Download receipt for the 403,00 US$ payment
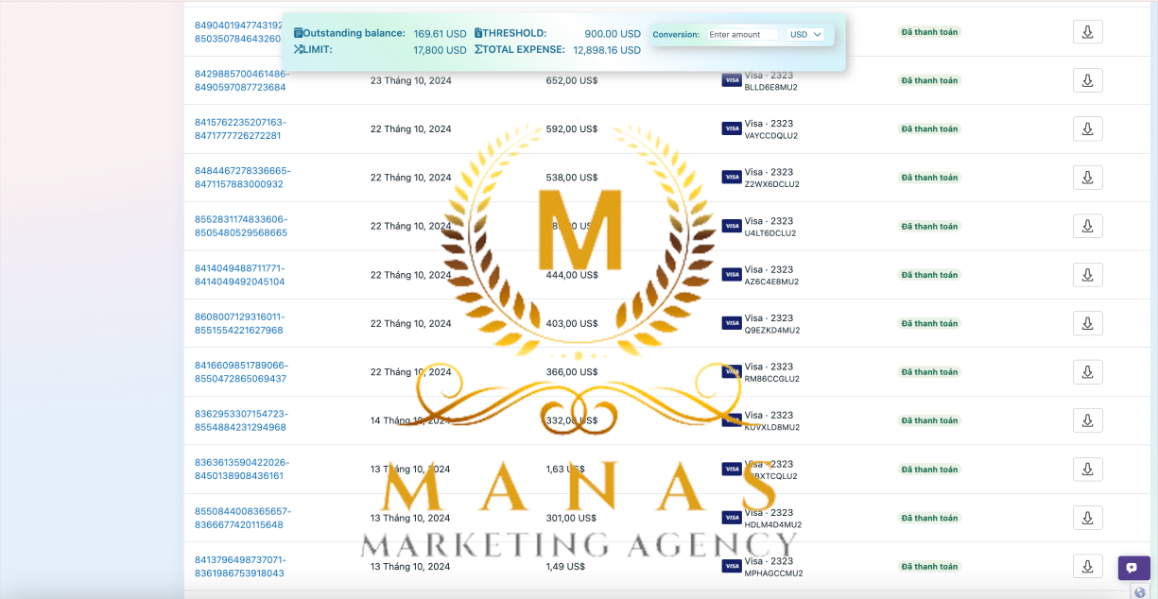Viewport: 1158px width, 599px height. (1087, 324)
